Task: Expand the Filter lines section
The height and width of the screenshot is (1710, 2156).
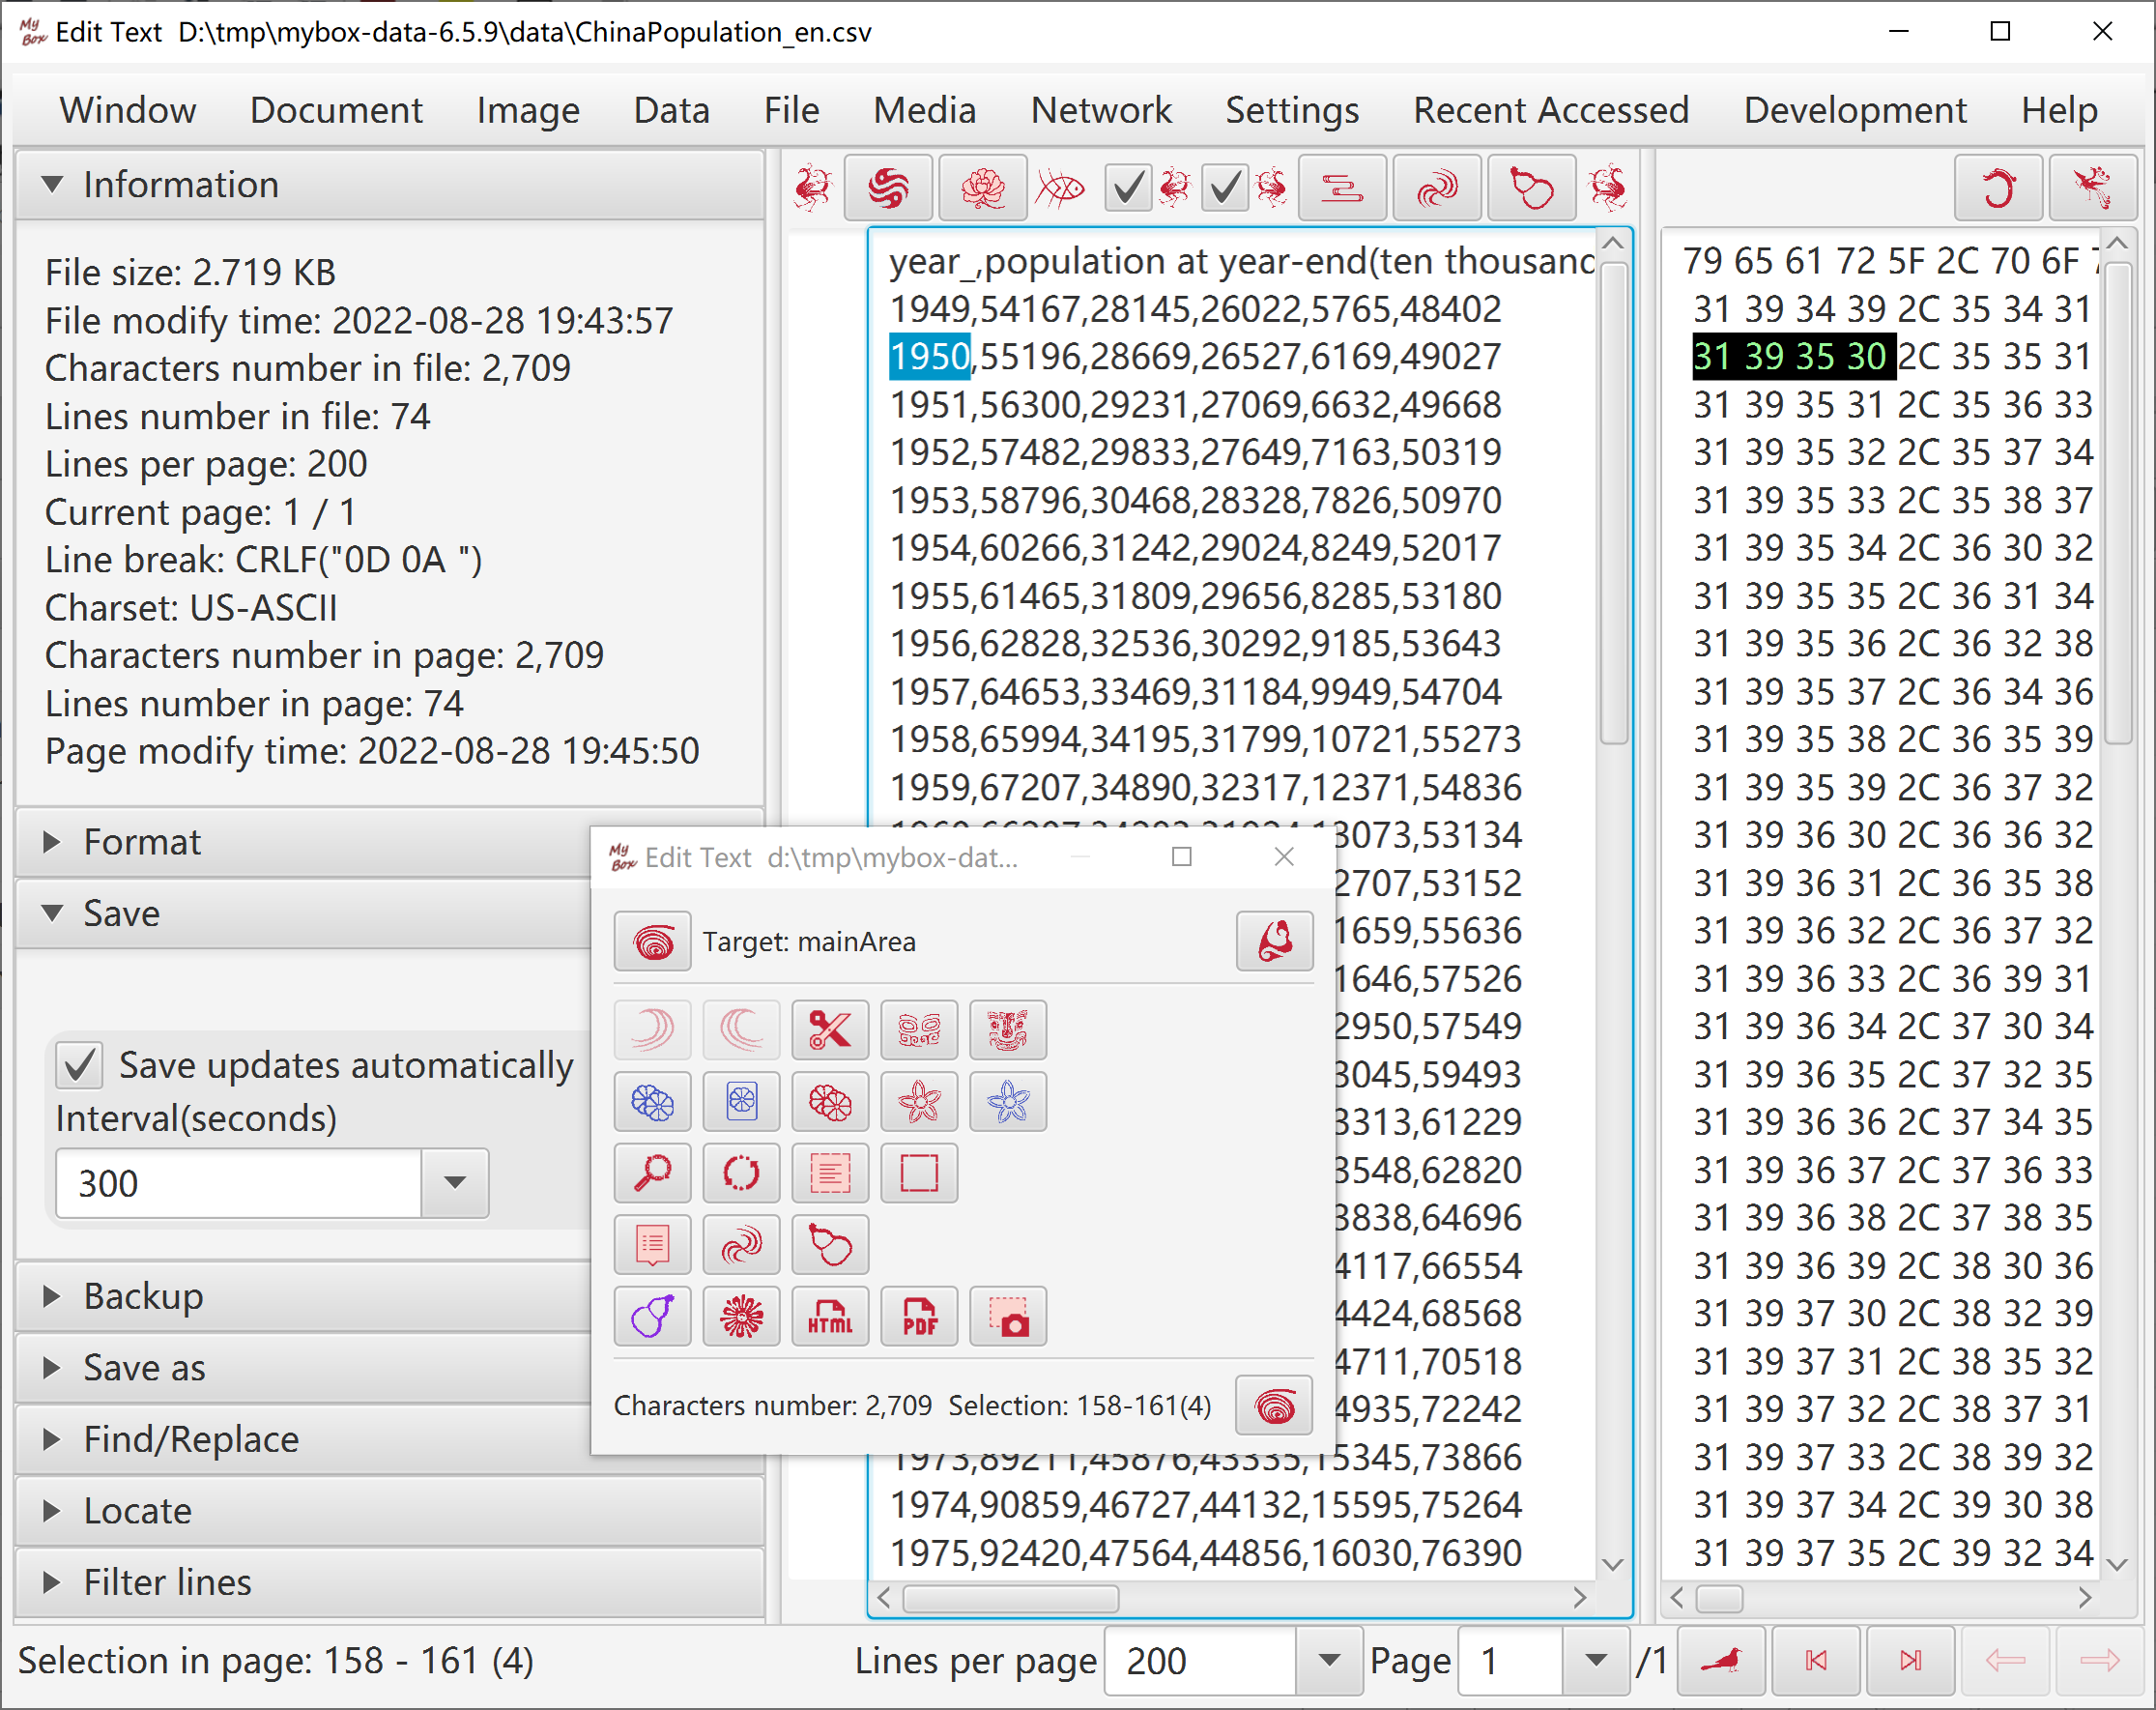Action: click(390, 1582)
